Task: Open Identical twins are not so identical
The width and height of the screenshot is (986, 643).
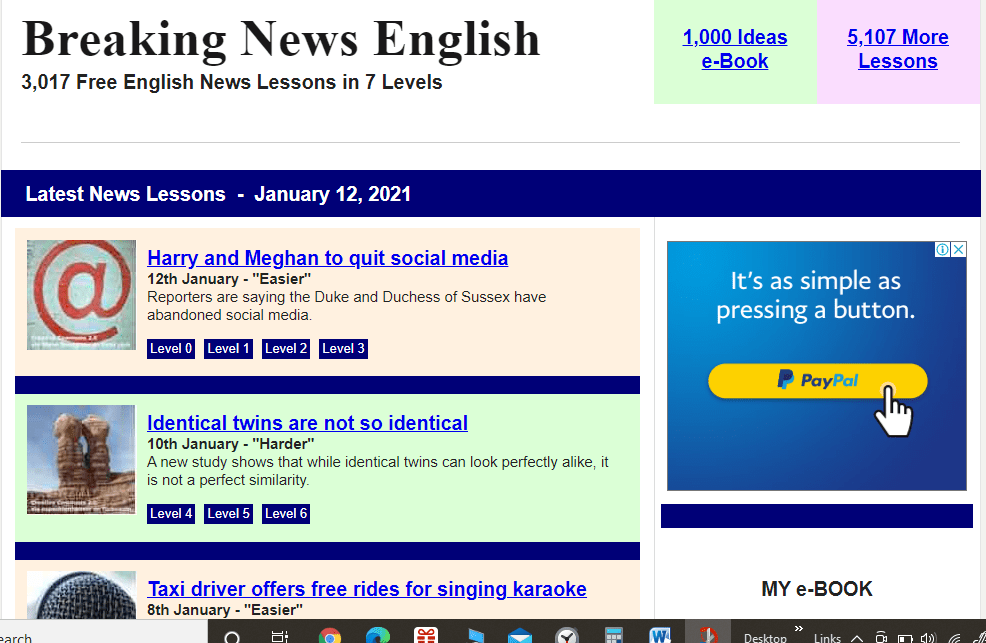Action: [307, 423]
